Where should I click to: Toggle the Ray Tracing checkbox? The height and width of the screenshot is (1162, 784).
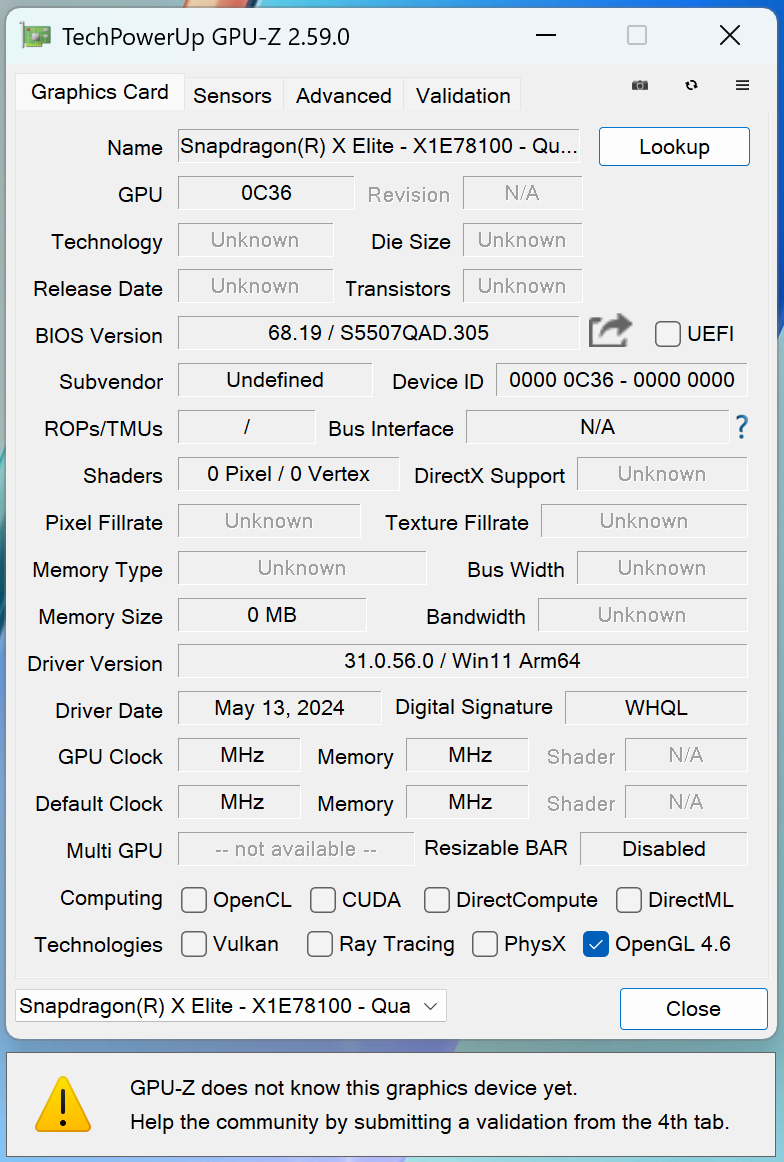point(320,944)
